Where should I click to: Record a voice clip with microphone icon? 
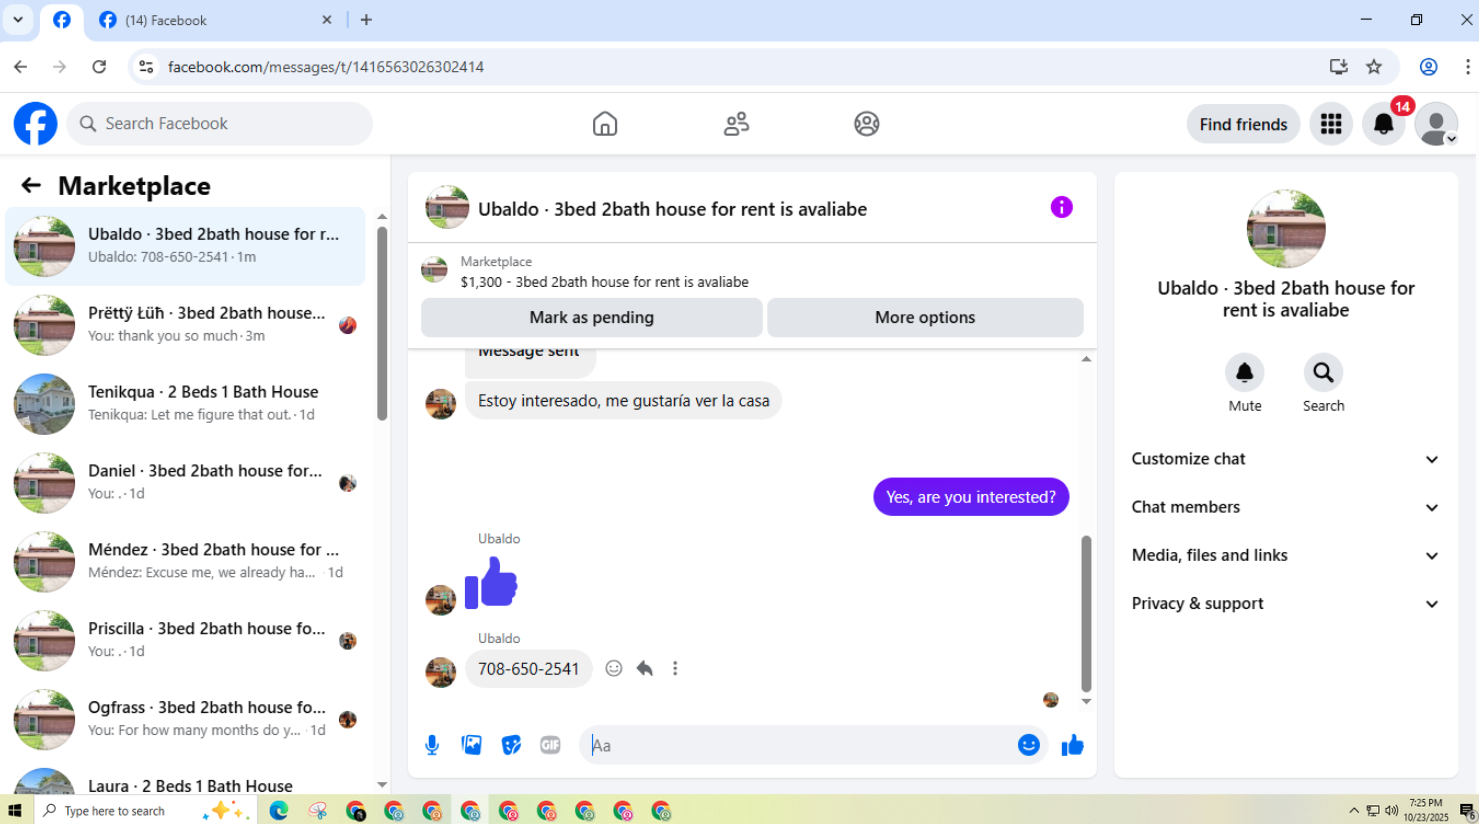coord(432,745)
